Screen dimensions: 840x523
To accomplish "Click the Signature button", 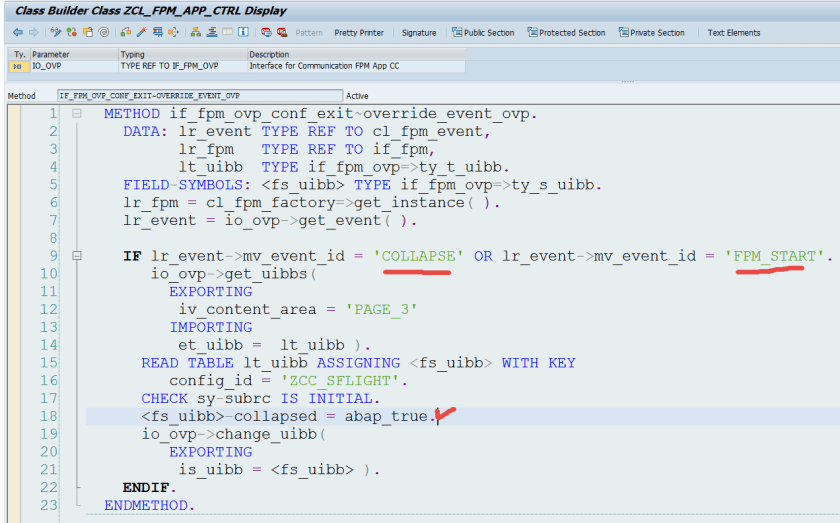I will 419,33.
